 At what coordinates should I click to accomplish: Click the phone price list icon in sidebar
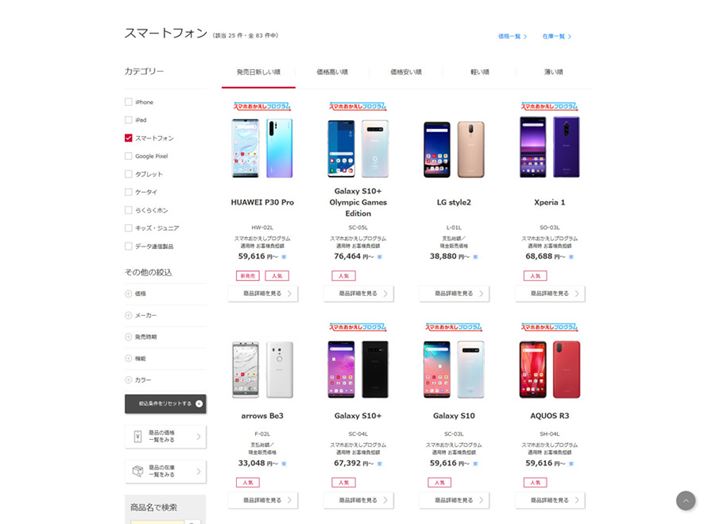(x=138, y=436)
